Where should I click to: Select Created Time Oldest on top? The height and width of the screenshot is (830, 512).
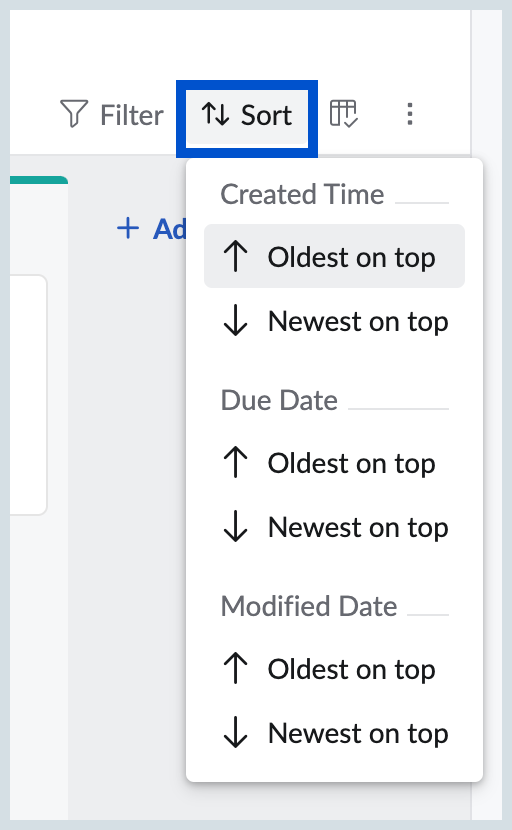tap(334, 256)
